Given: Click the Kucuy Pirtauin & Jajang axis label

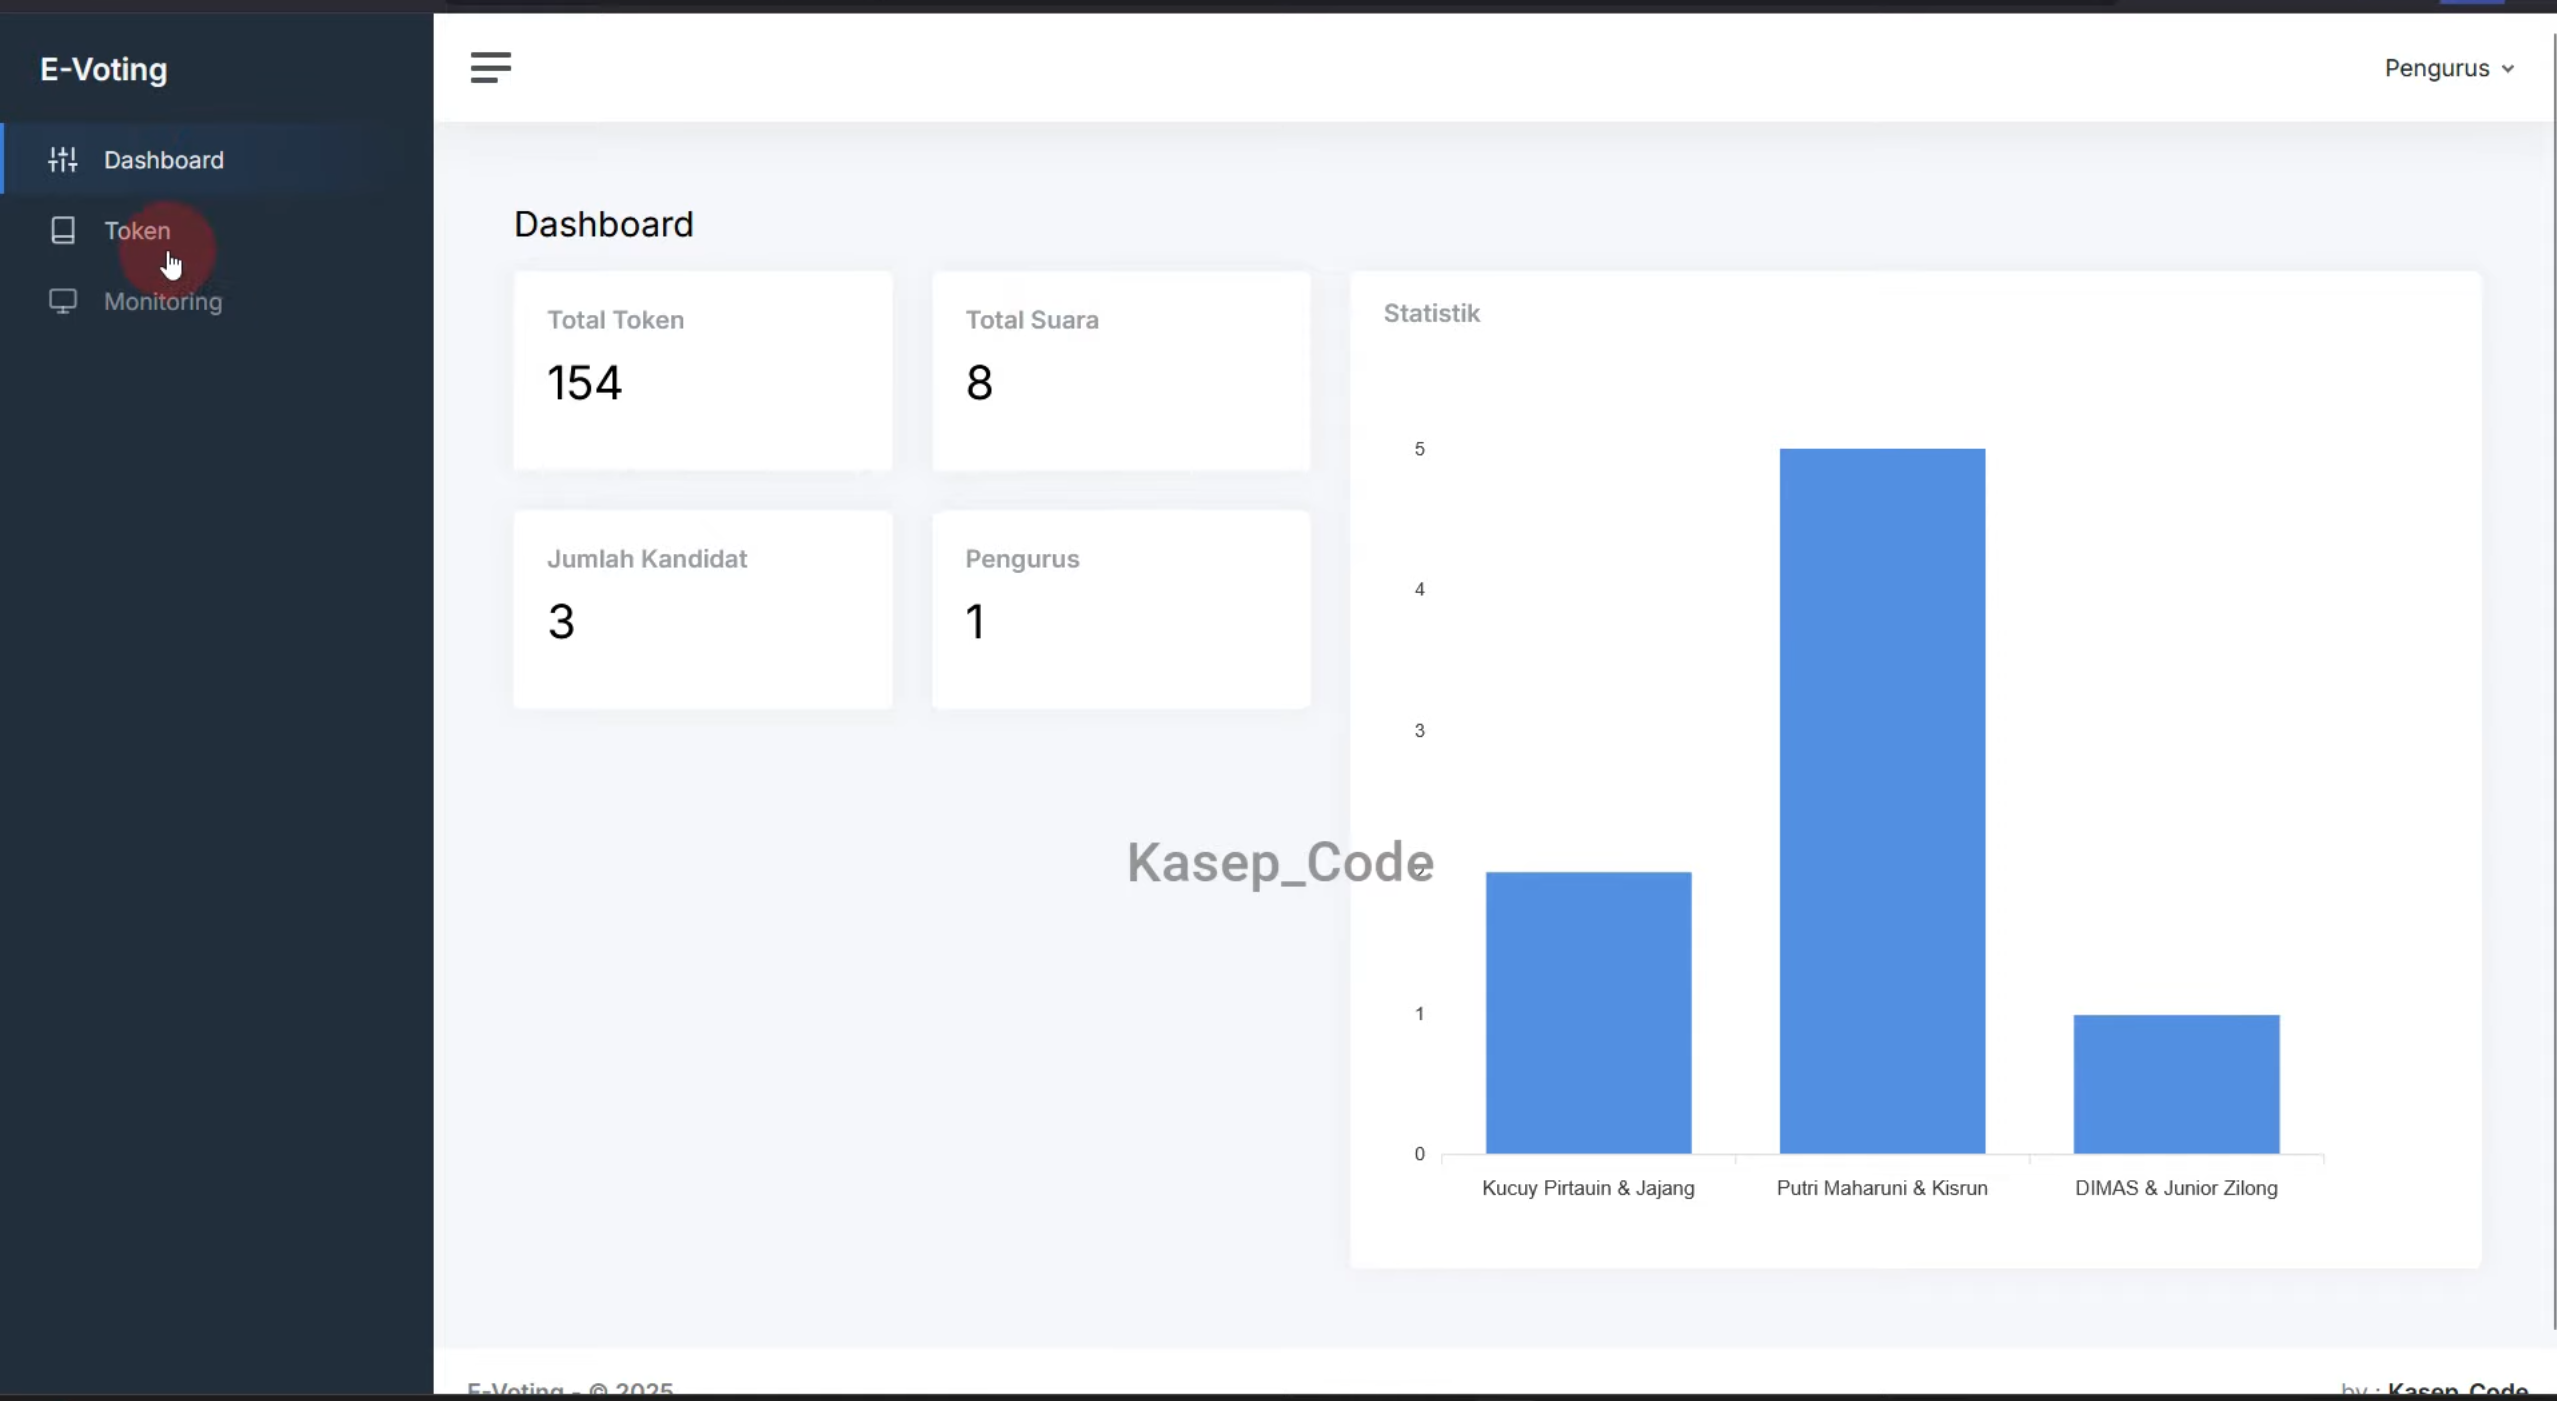Looking at the screenshot, I should pyautogui.click(x=1588, y=1188).
